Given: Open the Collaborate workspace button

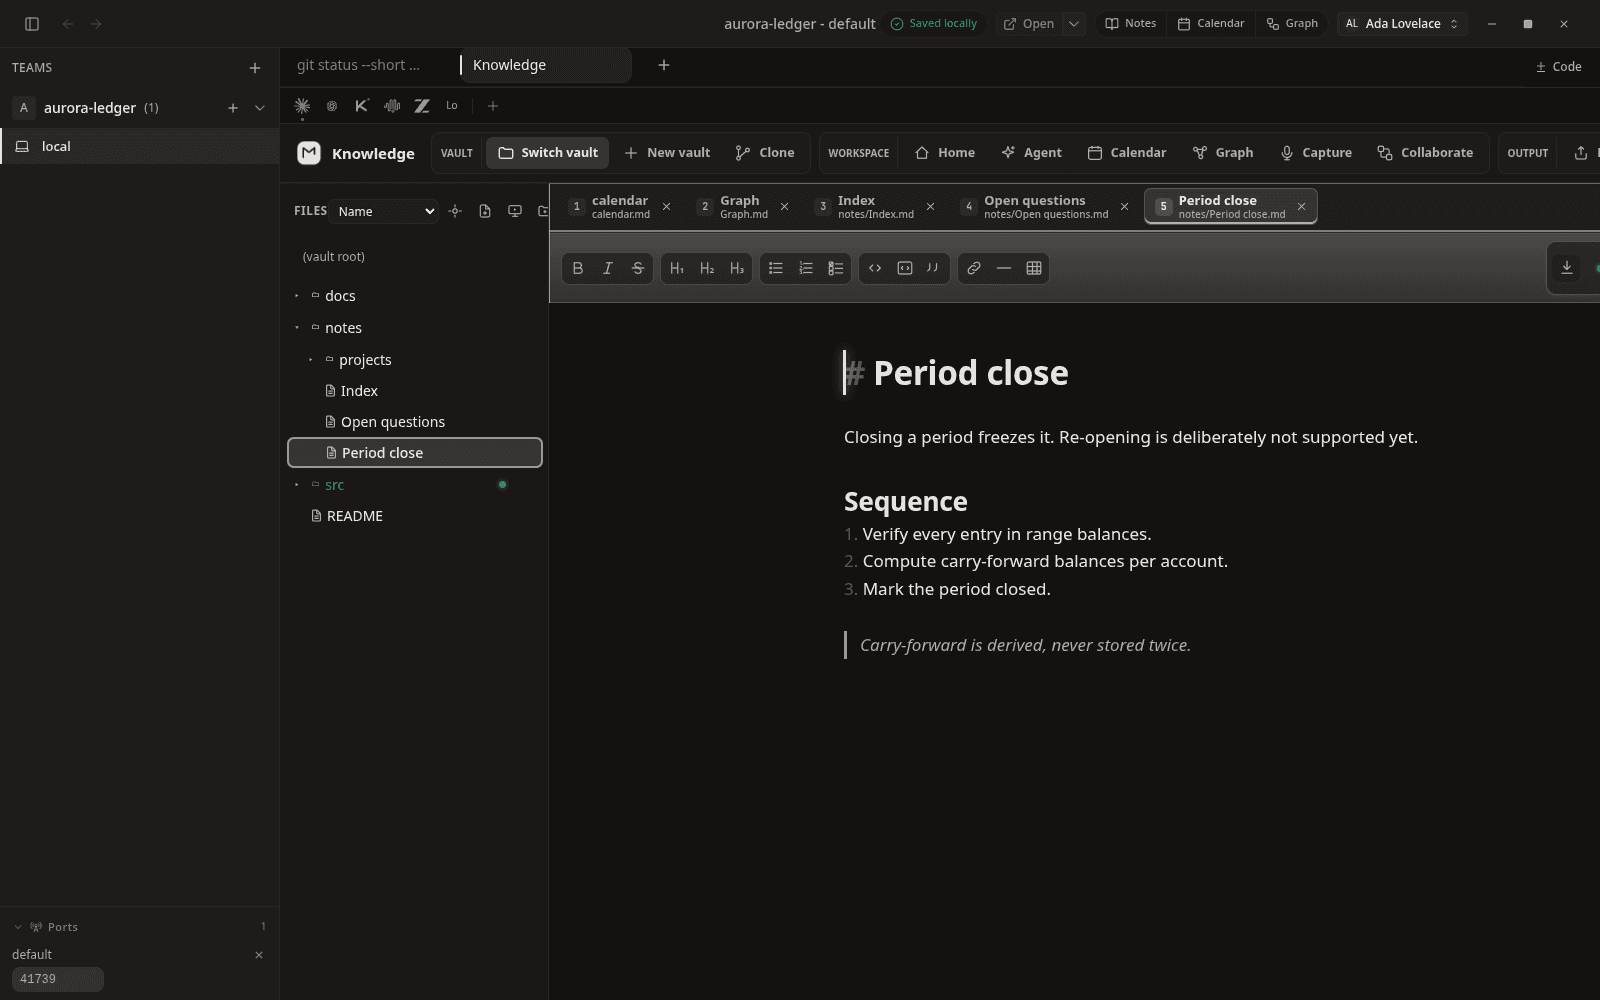Looking at the screenshot, I should (1425, 153).
